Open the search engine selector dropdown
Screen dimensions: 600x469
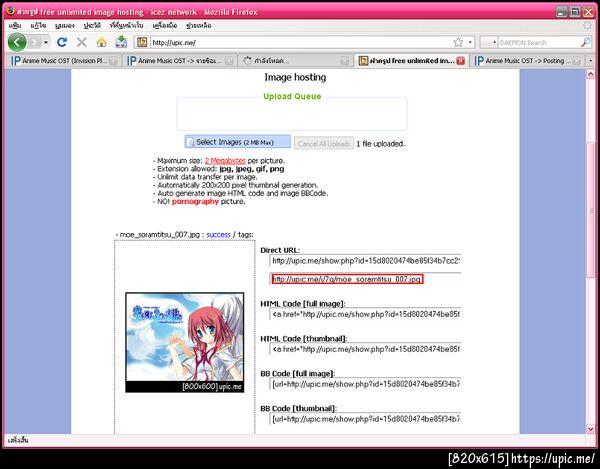(489, 42)
